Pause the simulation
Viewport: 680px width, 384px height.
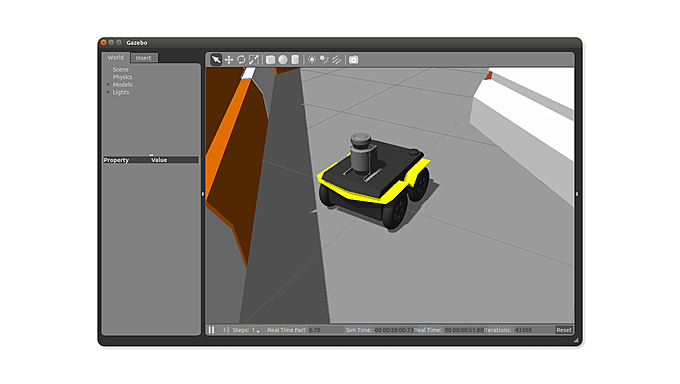(211, 330)
